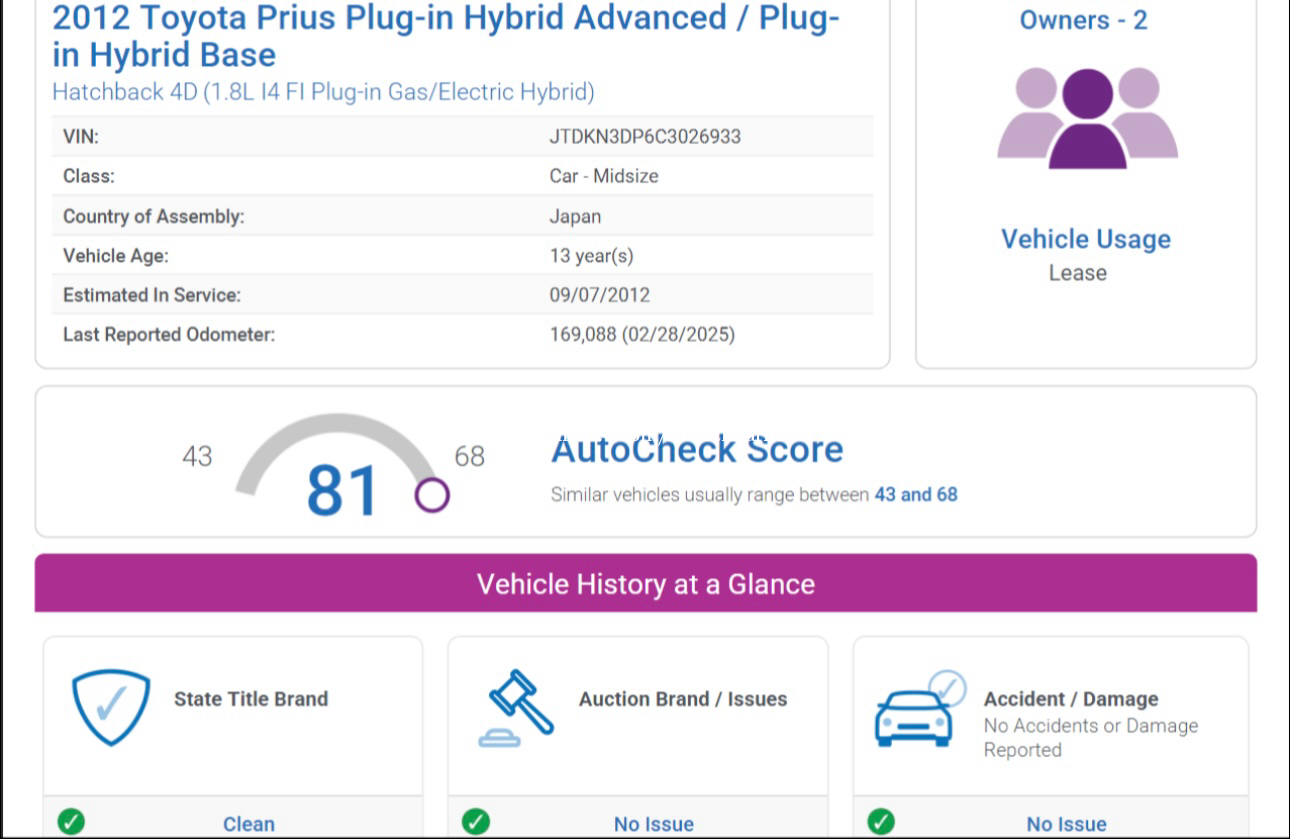Click the low range number 43 by gauge
Viewport: 1290px width, 839px height.
pyautogui.click(x=197, y=457)
